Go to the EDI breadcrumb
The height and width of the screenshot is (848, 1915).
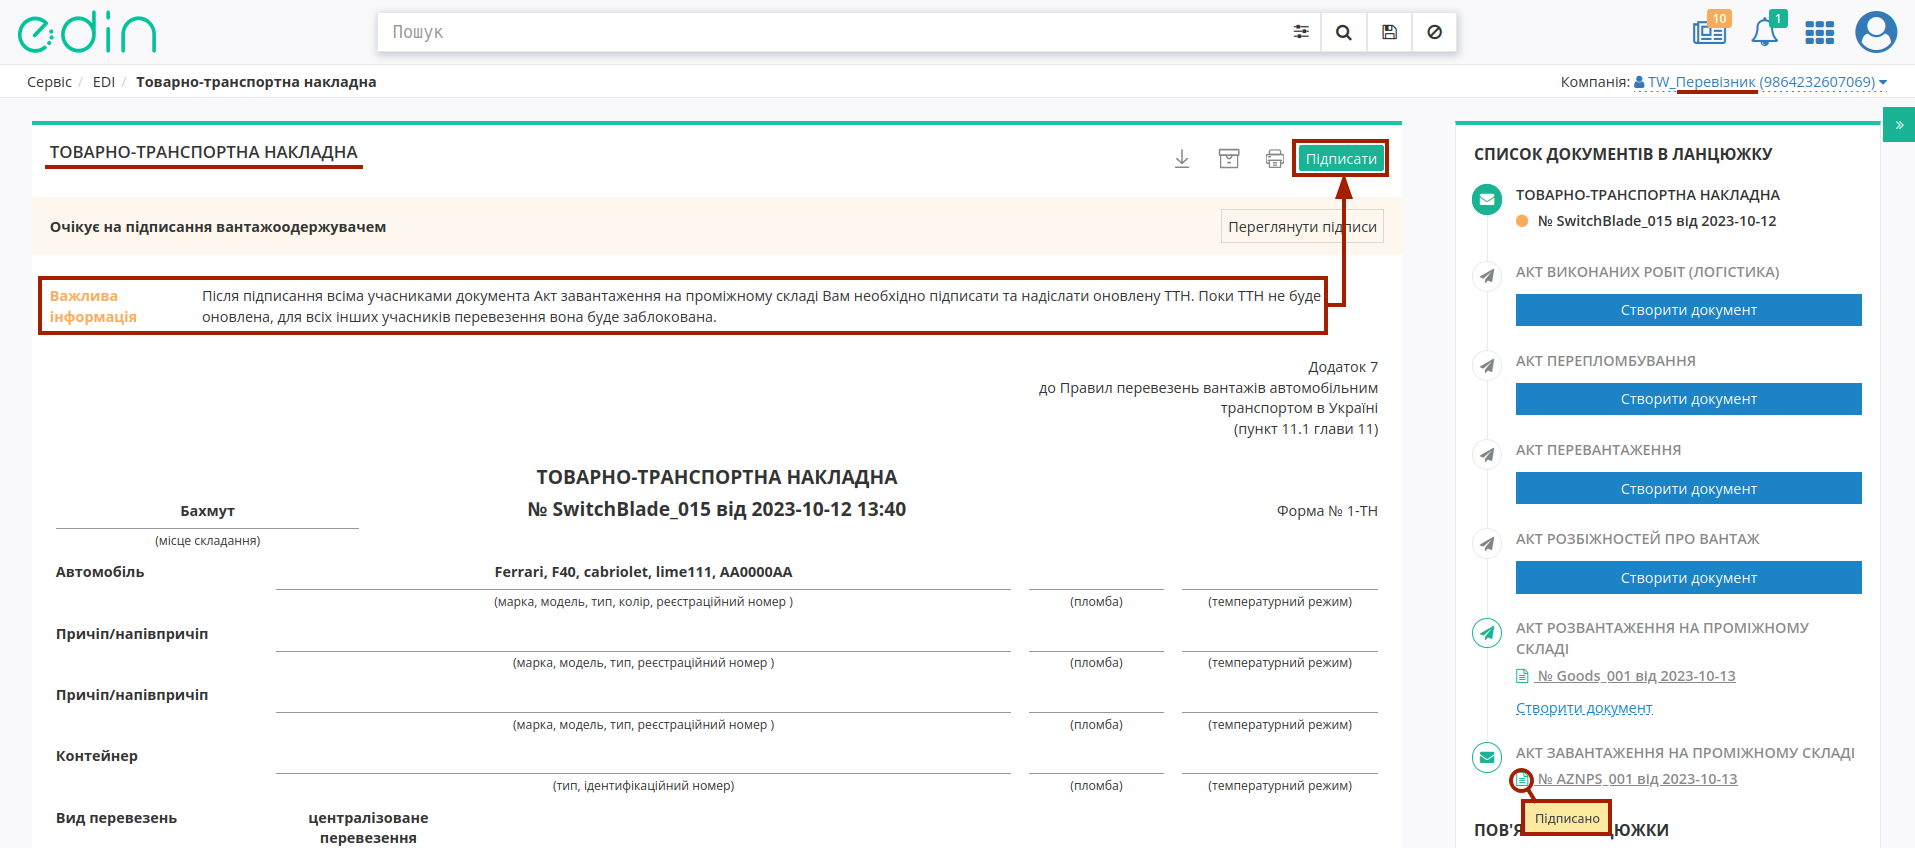tap(104, 82)
